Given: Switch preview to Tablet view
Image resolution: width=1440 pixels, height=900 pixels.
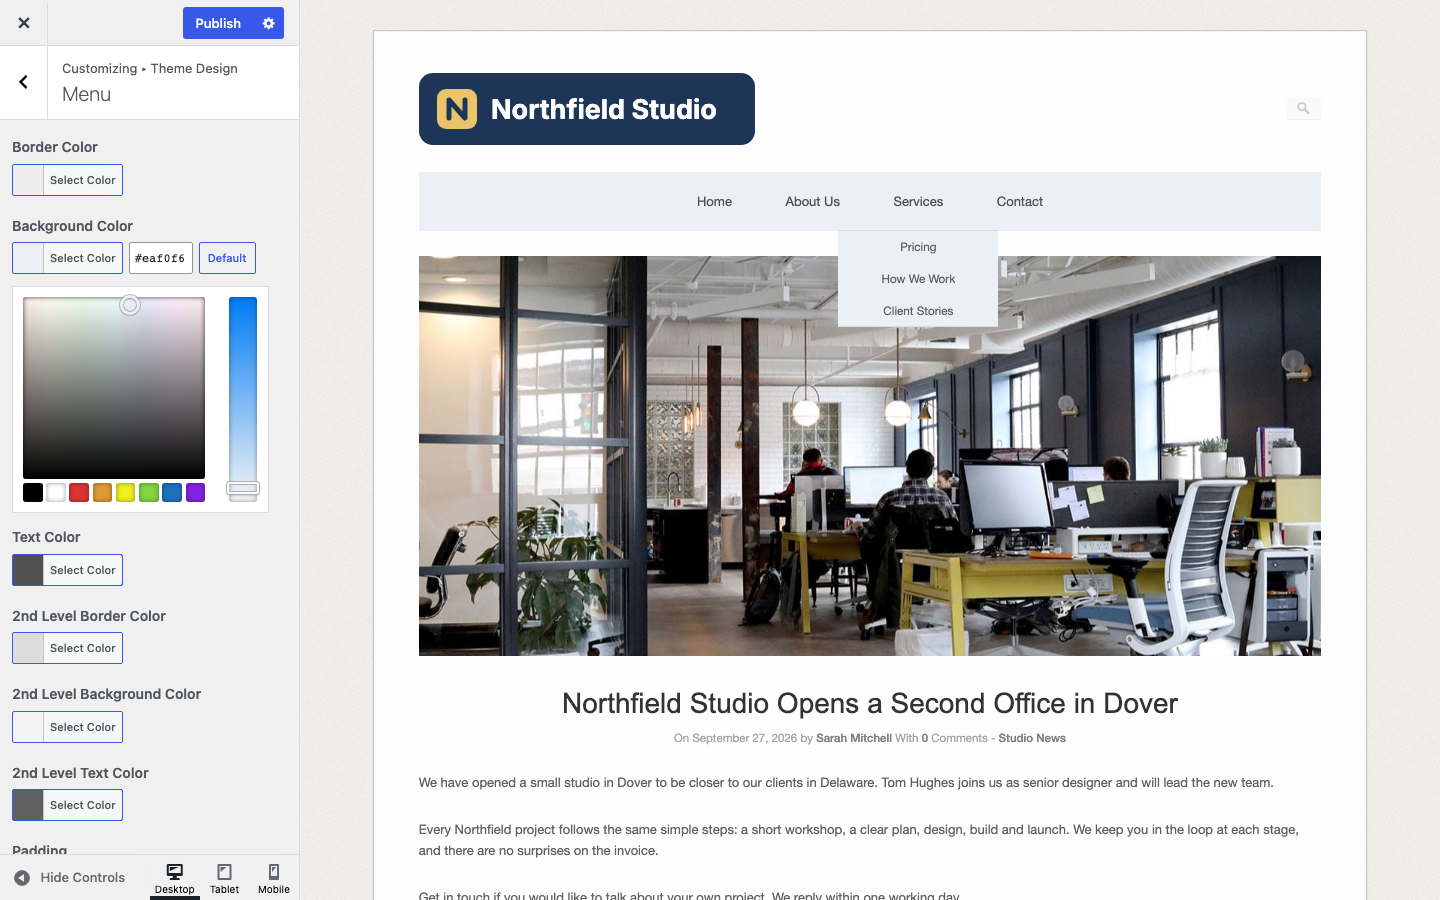Looking at the screenshot, I should pyautogui.click(x=225, y=878).
